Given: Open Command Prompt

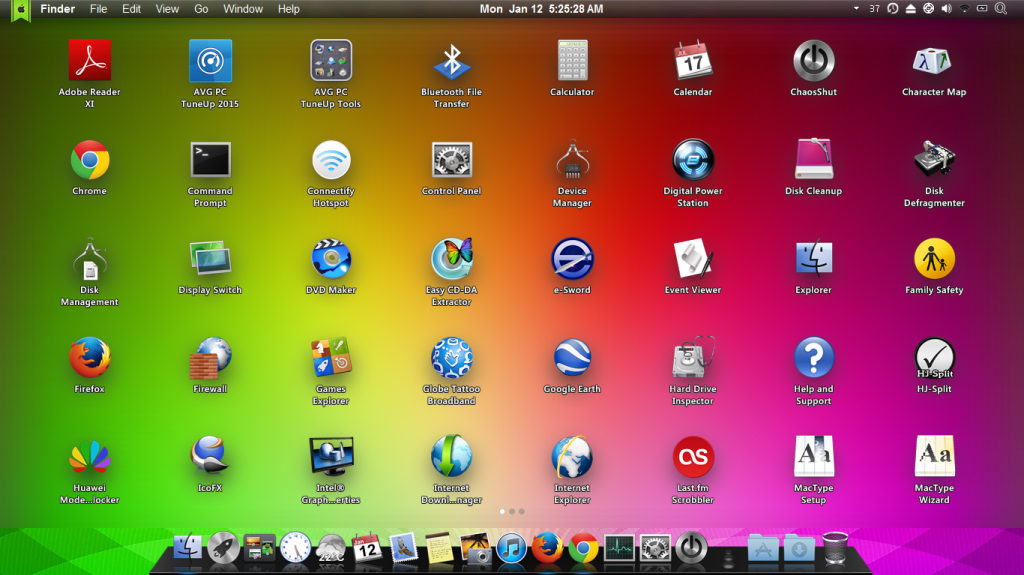Looking at the screenshot, I should tap(210, 160).
